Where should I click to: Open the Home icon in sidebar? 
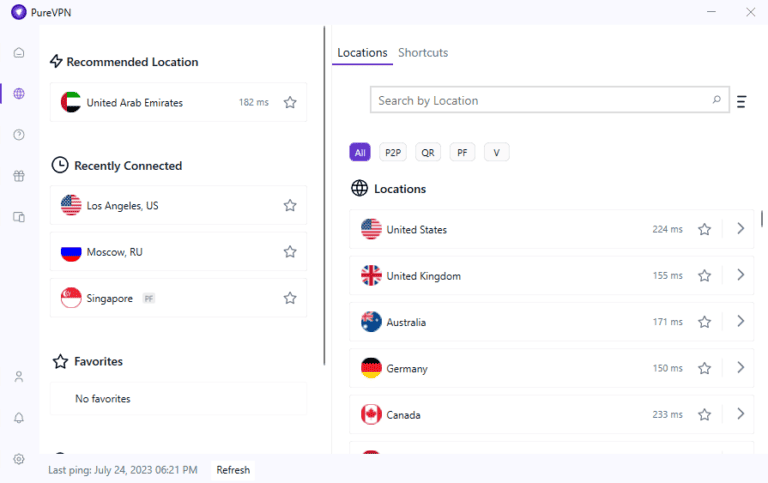(19, 53)
